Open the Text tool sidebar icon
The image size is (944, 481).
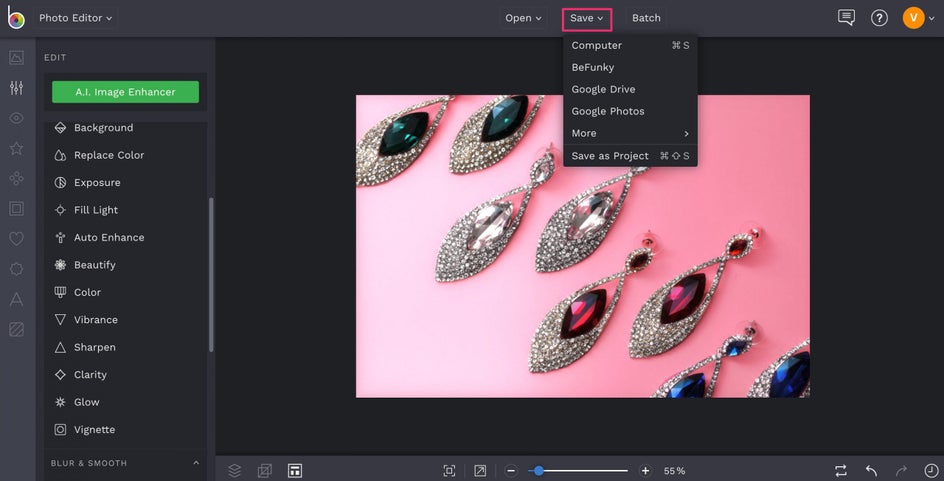coord(16,299)
